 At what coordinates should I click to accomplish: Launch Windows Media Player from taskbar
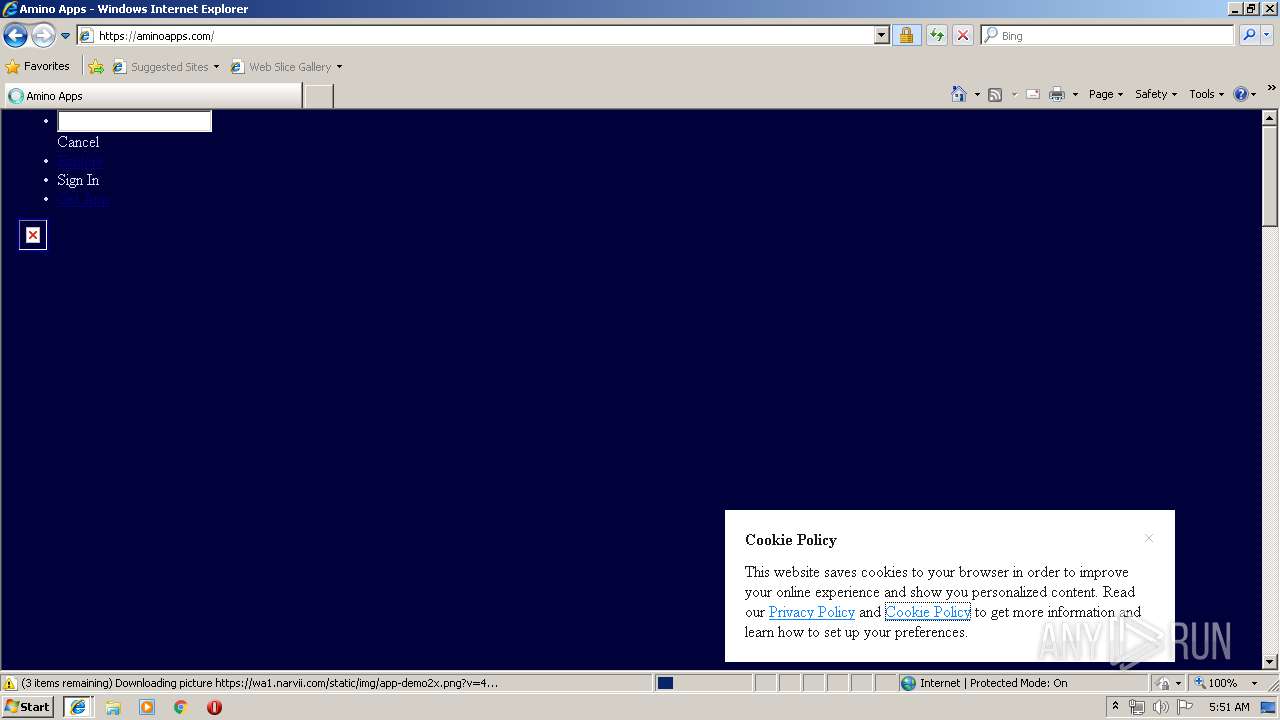(x=147, y=707)
